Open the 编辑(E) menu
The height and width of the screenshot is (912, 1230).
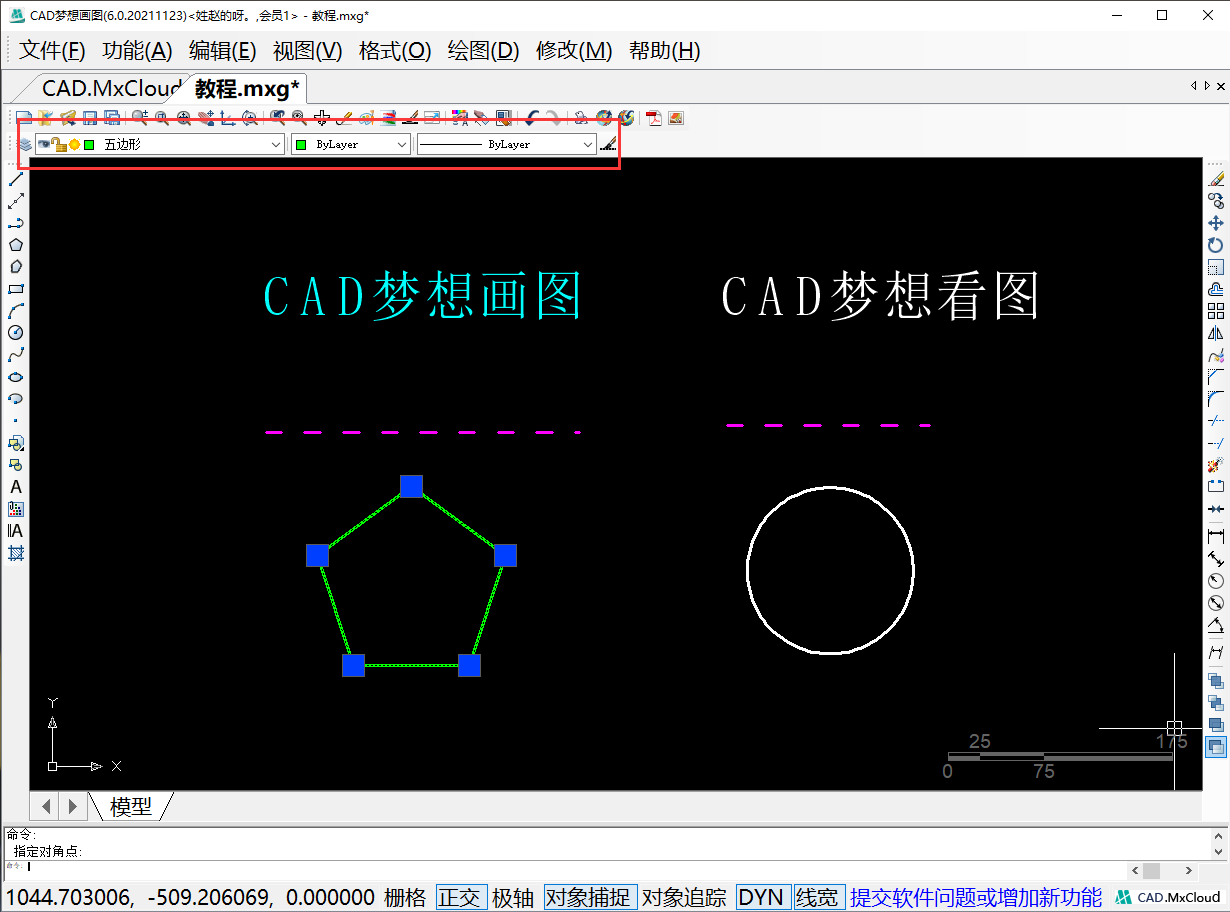[x=223, y=51]
